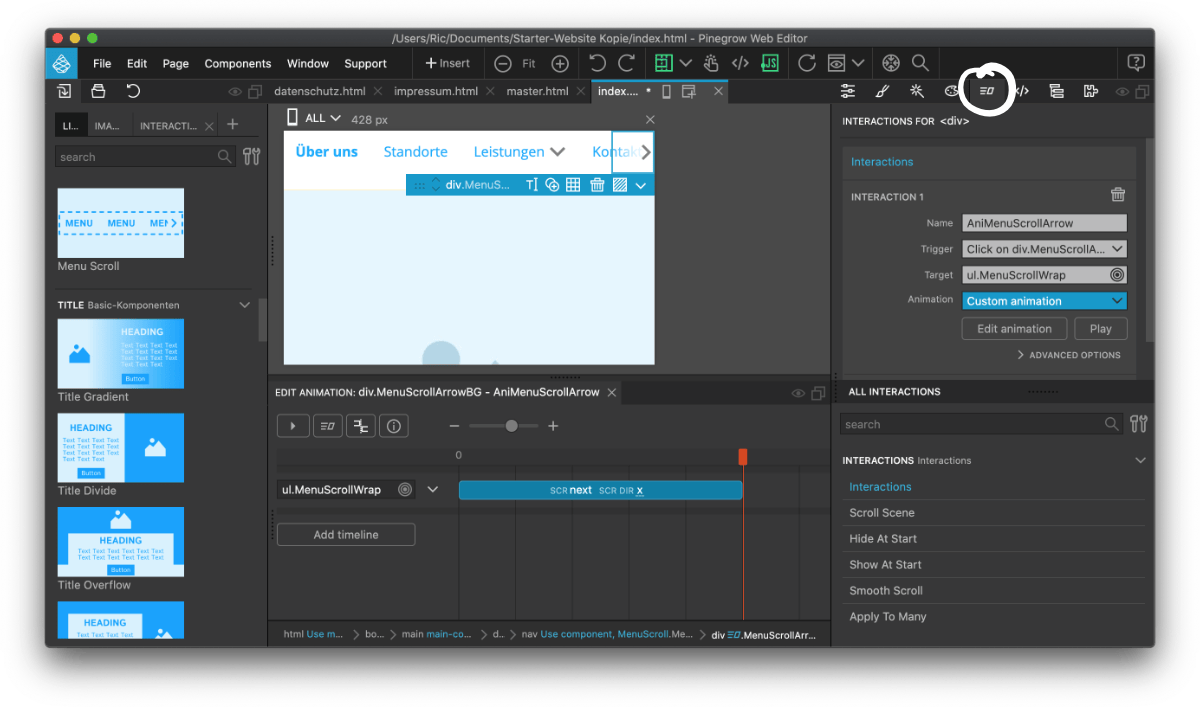
Task: Undo the last action in toolbar
Action: (598, 63)
